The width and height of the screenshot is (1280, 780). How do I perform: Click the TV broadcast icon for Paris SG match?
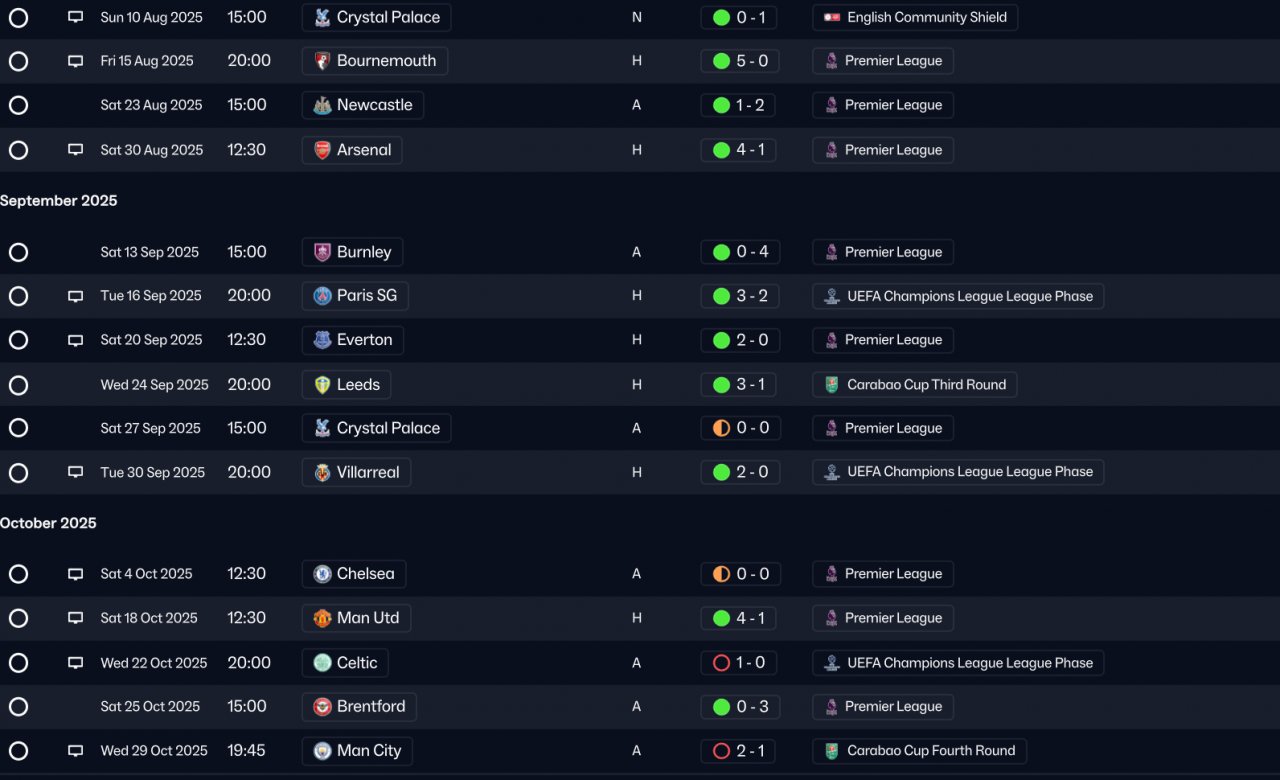click(x=75, y=296)
